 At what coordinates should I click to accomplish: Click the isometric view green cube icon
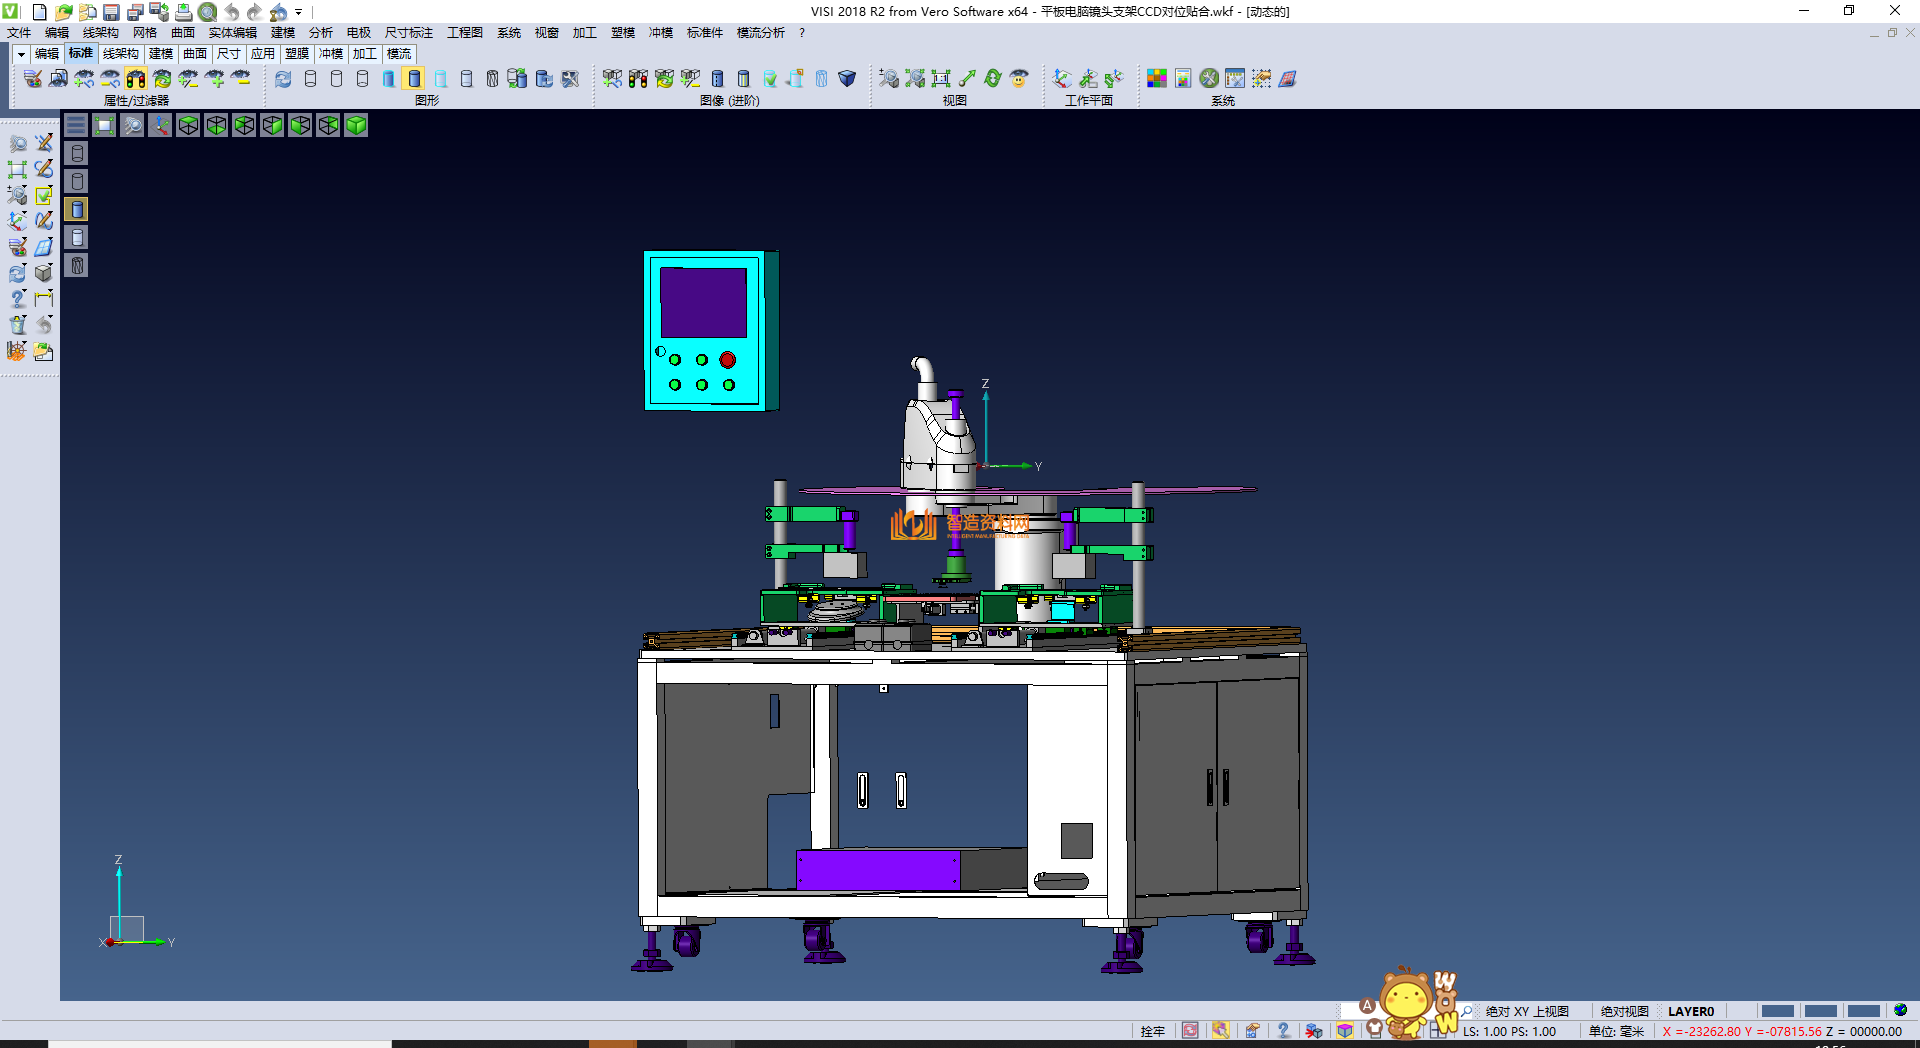[x=356, y=125]
